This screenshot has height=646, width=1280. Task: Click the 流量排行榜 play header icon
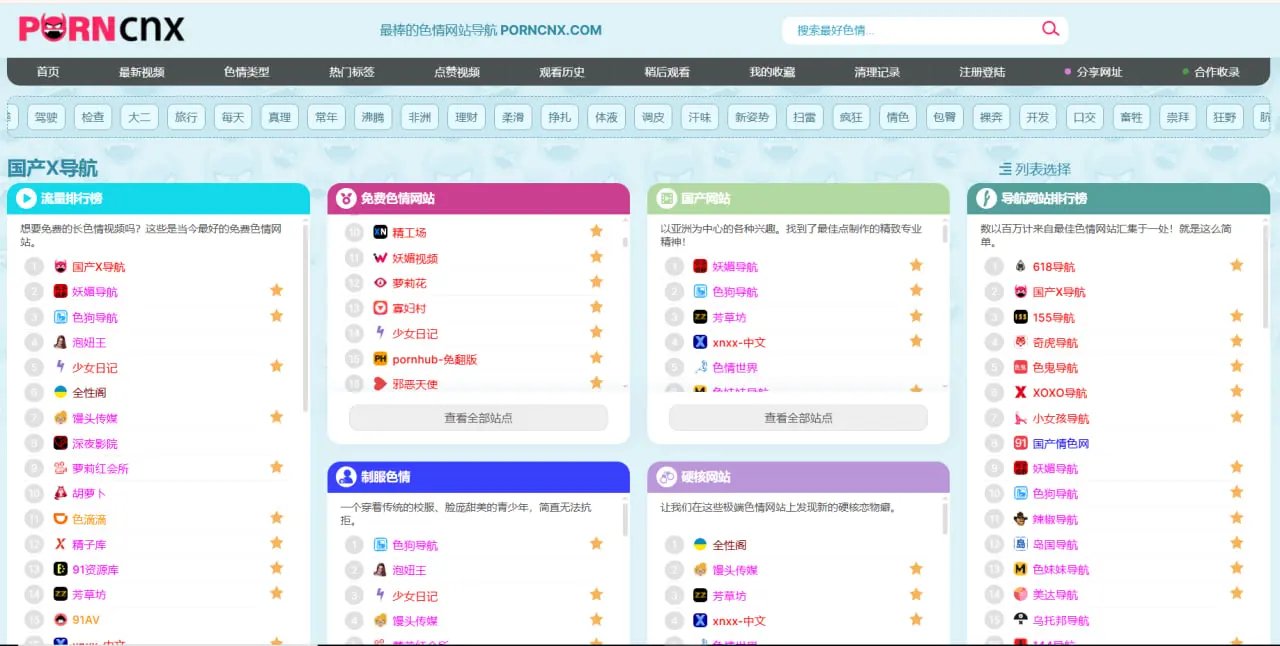[26, 198]
